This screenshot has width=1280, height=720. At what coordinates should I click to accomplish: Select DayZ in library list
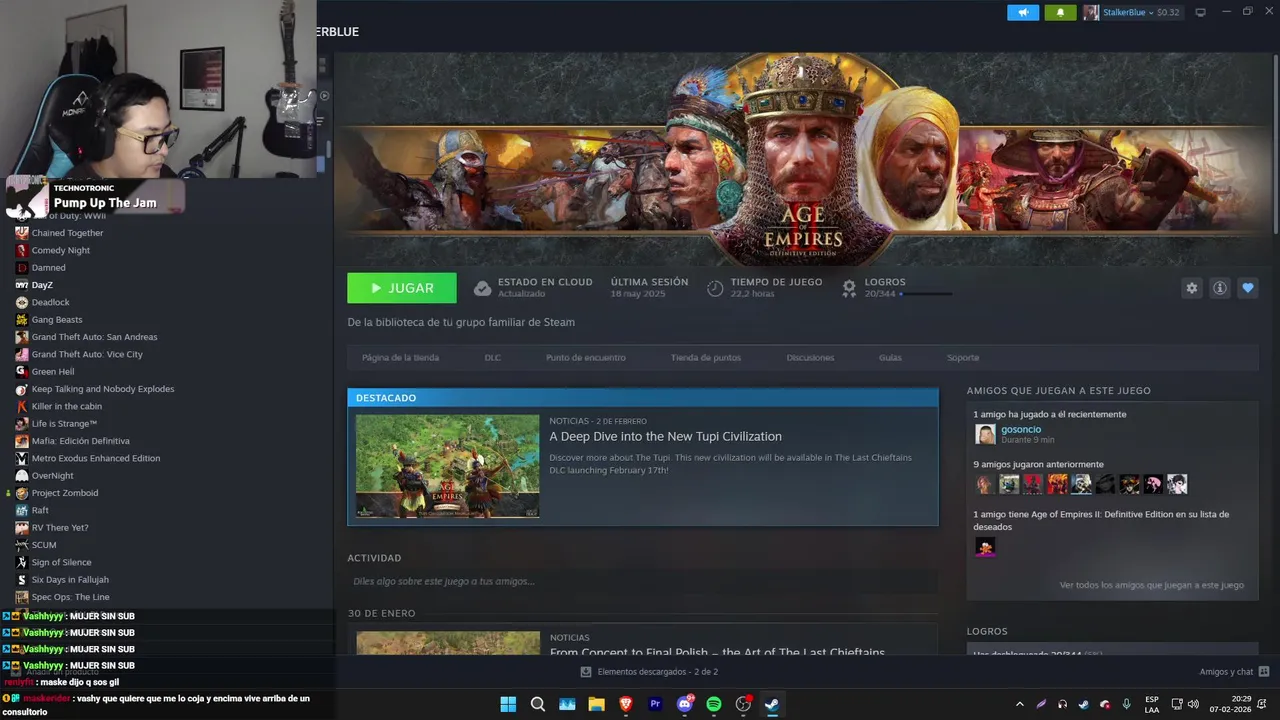click(x=42, y=285)
